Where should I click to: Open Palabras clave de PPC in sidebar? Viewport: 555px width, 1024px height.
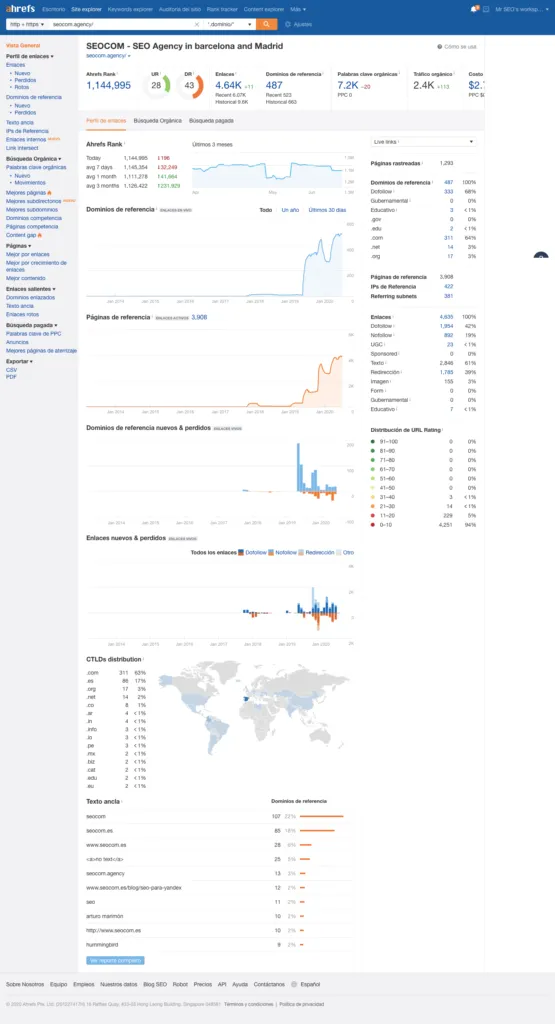[x=33, y=333]
